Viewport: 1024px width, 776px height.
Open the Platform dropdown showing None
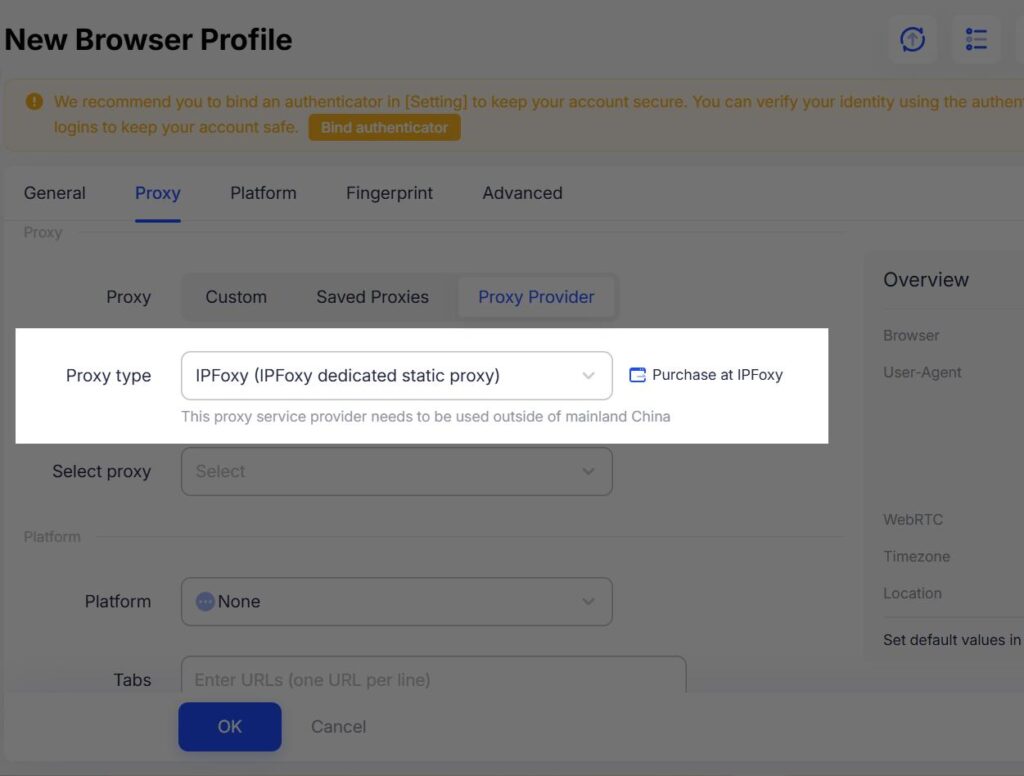click(396, 602)
